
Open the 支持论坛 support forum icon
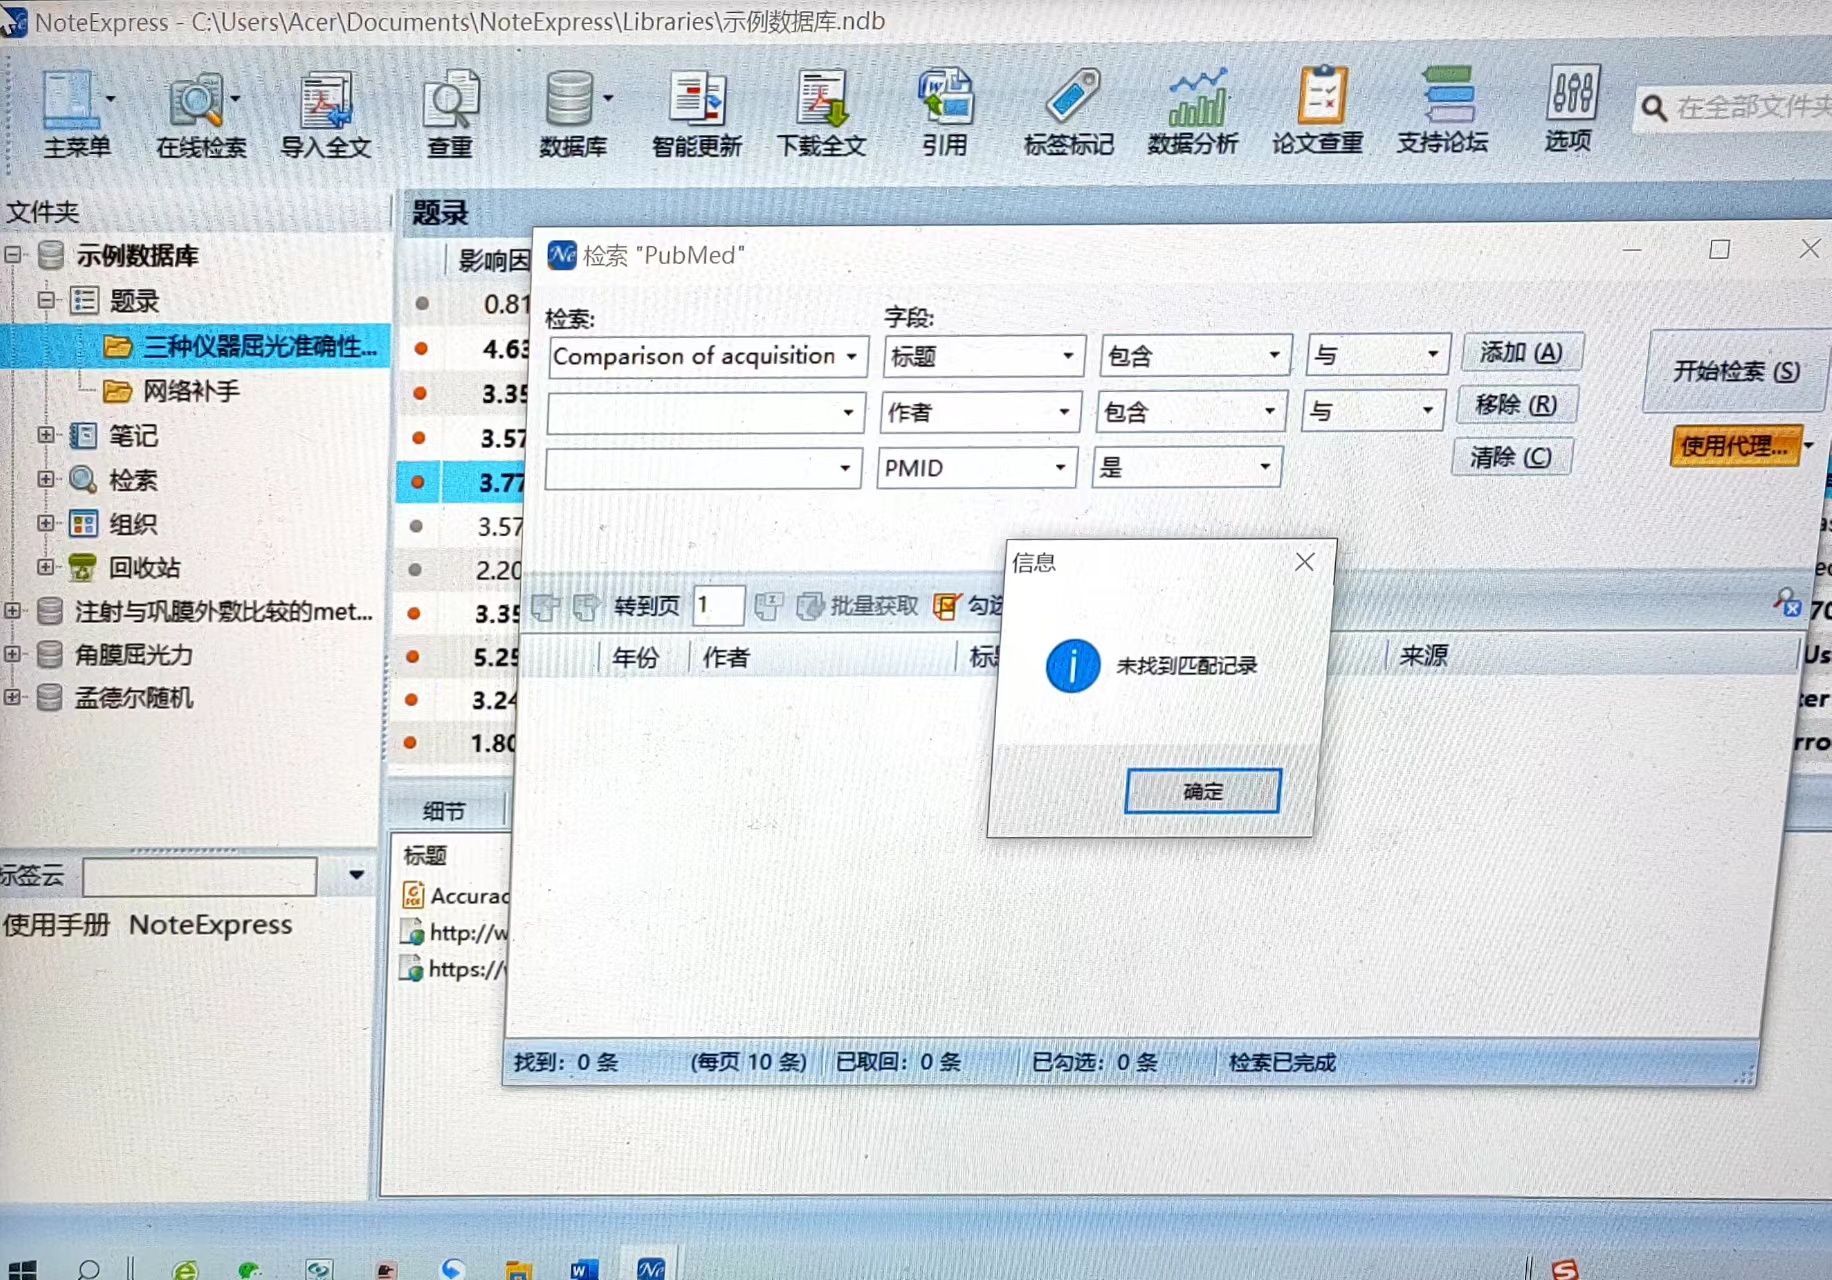(1447, 96)
